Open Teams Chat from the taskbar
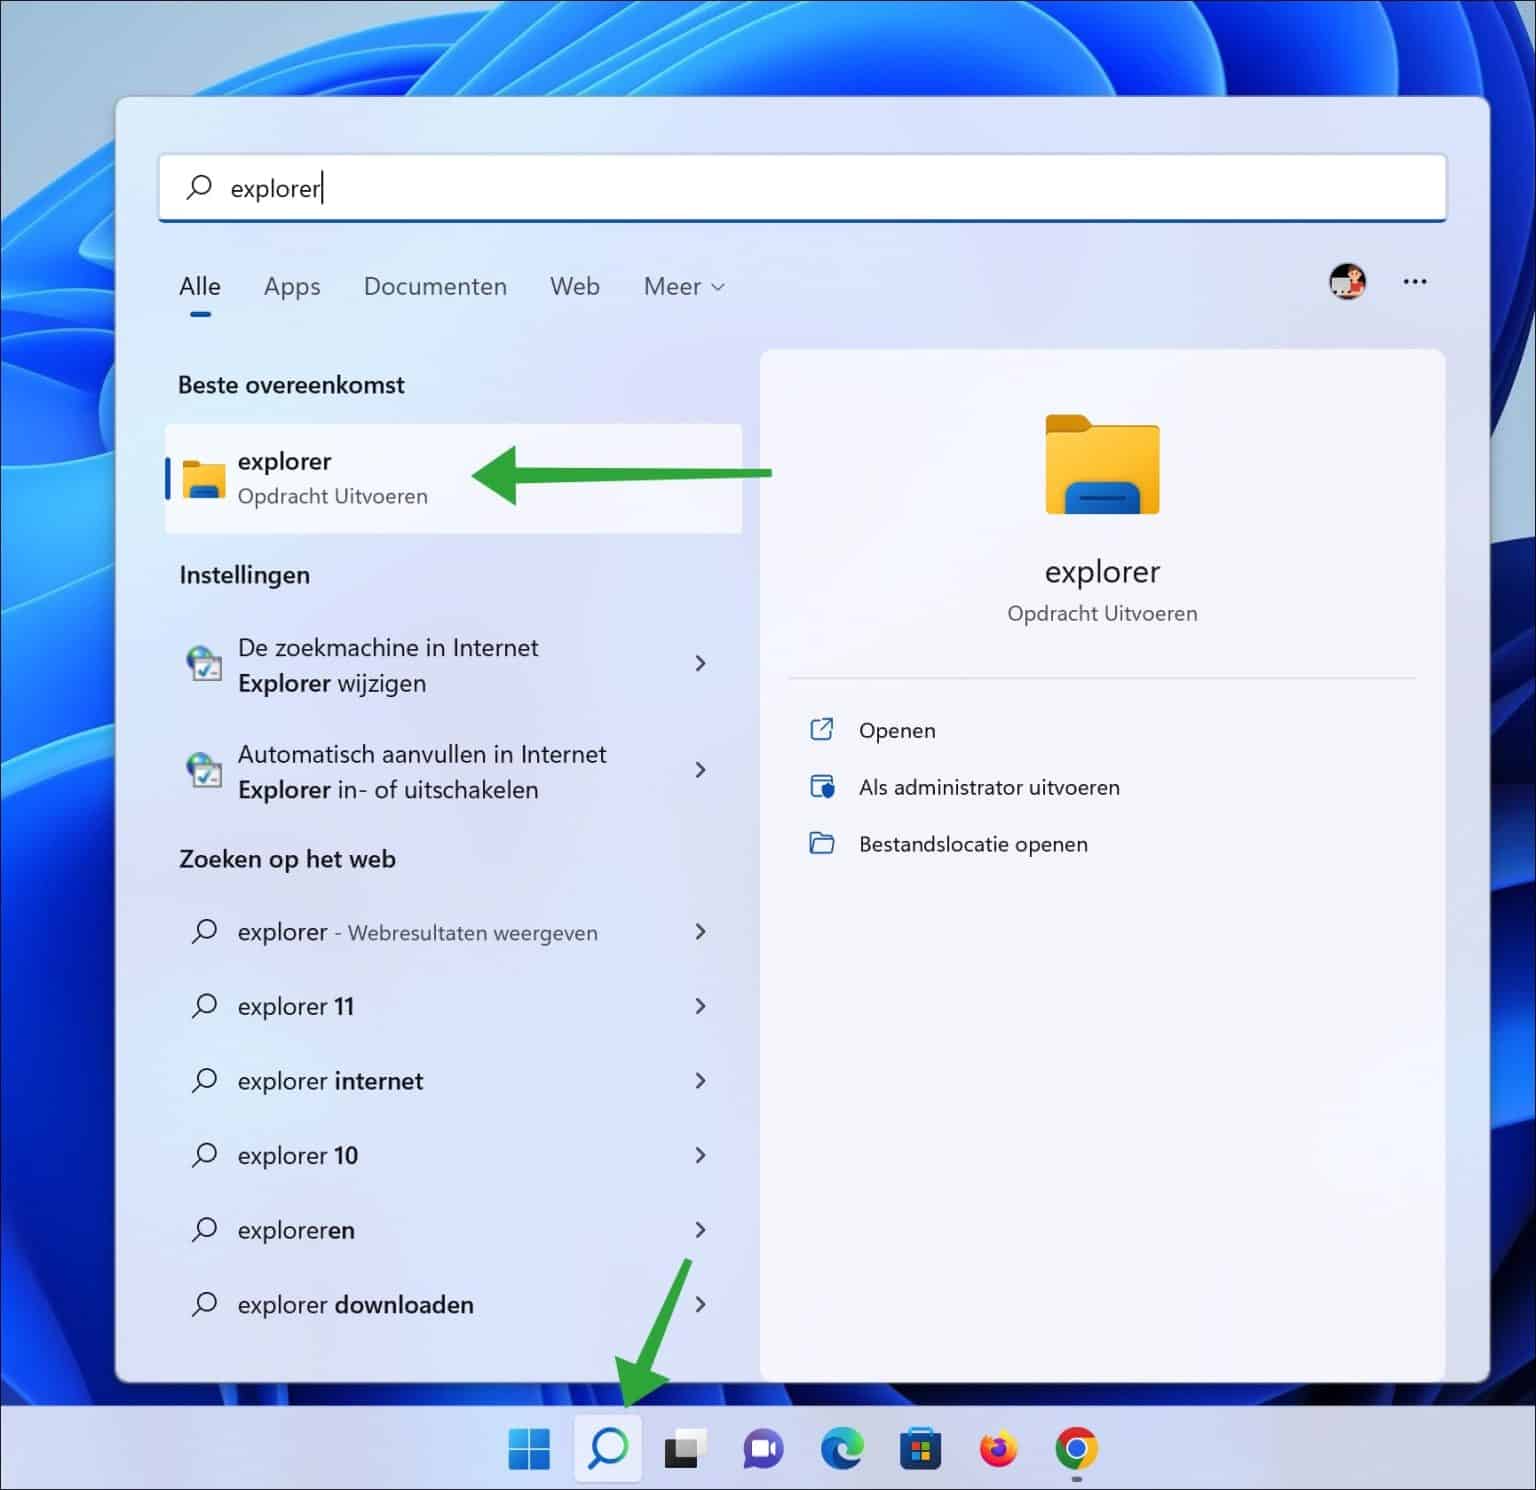The height and width of the screenshot is (1490, 1536). click(764, 1447)
